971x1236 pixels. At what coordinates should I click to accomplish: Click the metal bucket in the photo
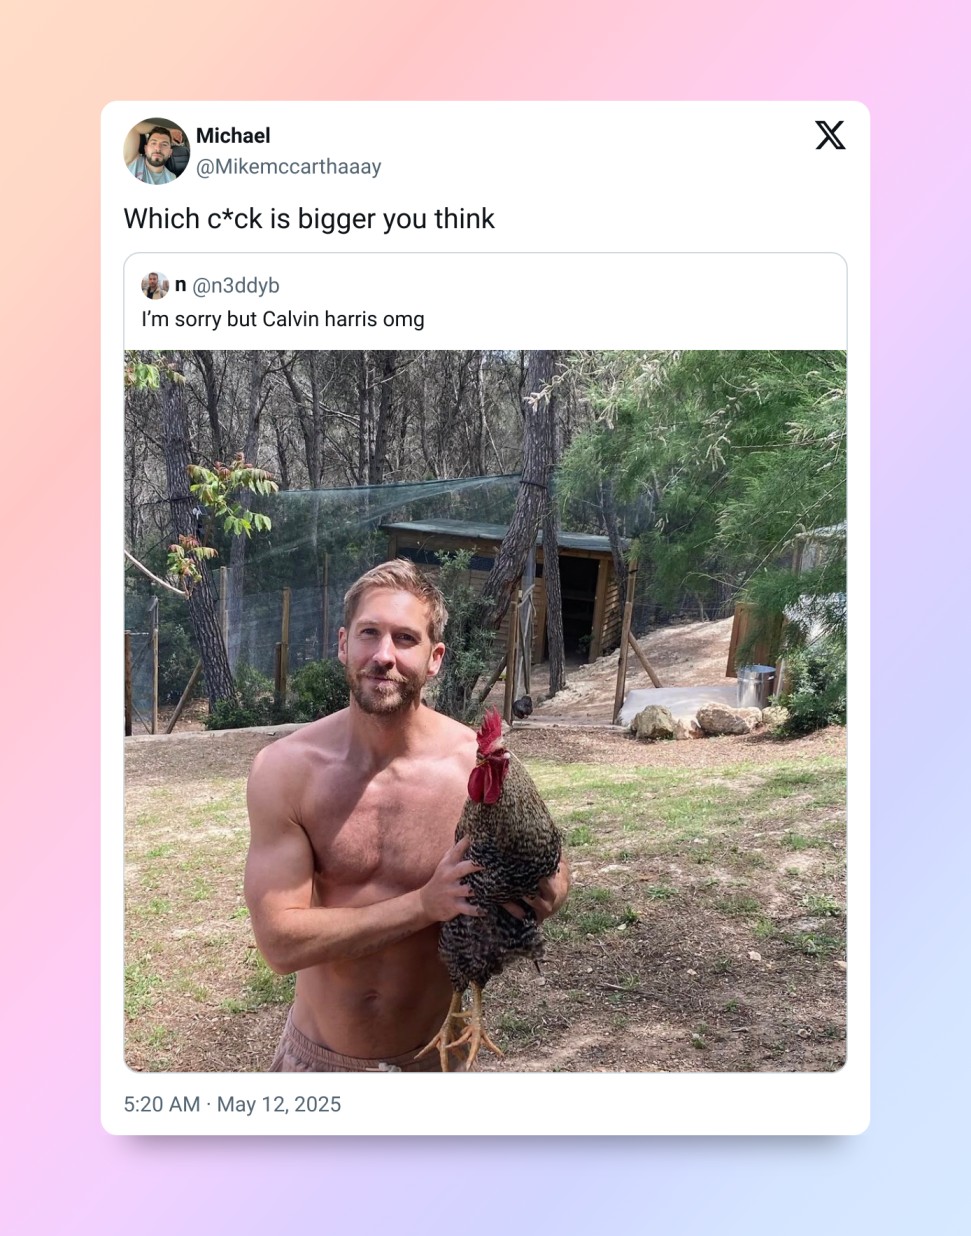[x=755, y=686]
